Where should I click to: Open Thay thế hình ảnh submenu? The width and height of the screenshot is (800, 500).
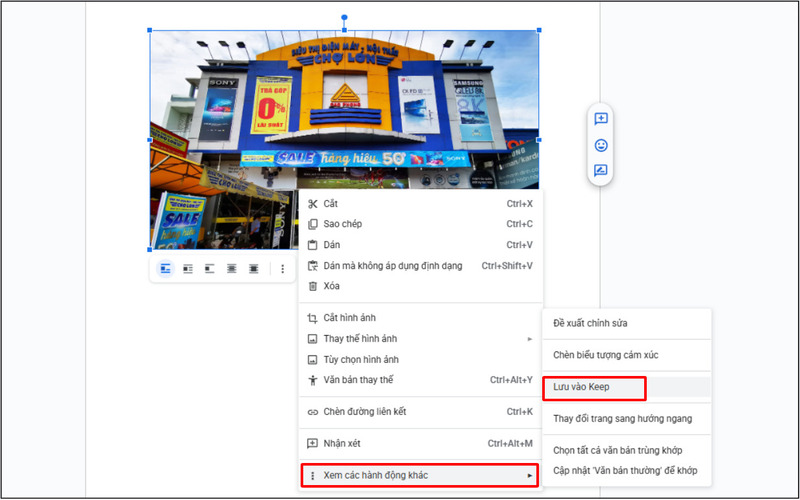[x=421, y=339]
